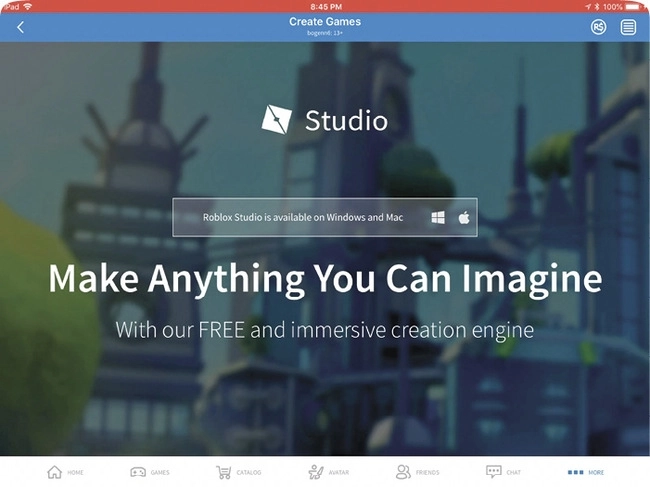This screenshot has height=487, width=650.
Task: Open the Catalog shopping cart tab
Action: 237,472
